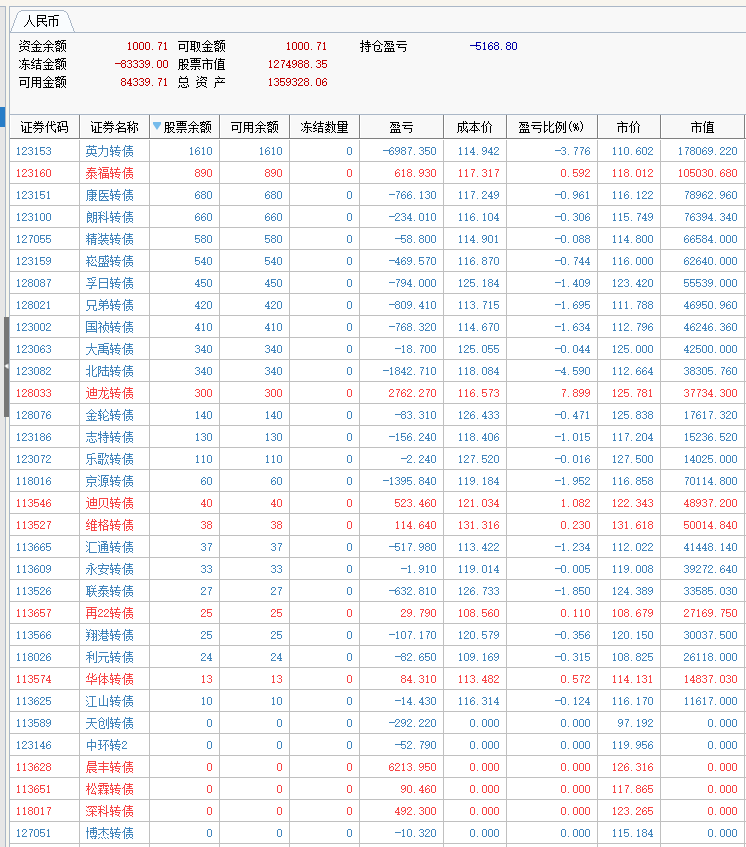Click the 成本价 column header
This screenshot has height=847, width=746.
[475, 127]
